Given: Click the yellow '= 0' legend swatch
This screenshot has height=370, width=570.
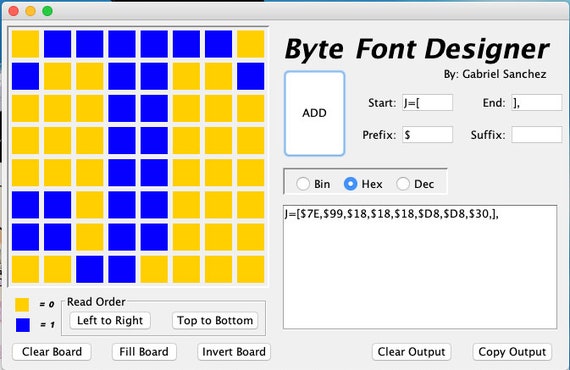Looking at the screenshot, I should click(x=22, y=305).
